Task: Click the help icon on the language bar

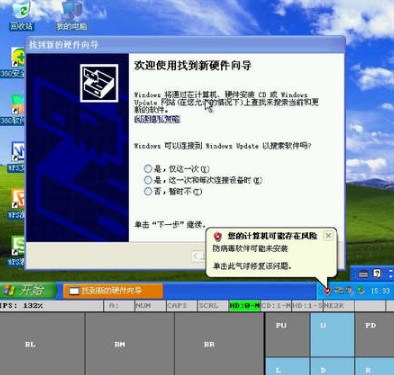Action: pyautogui.click(x=377, y=274)
